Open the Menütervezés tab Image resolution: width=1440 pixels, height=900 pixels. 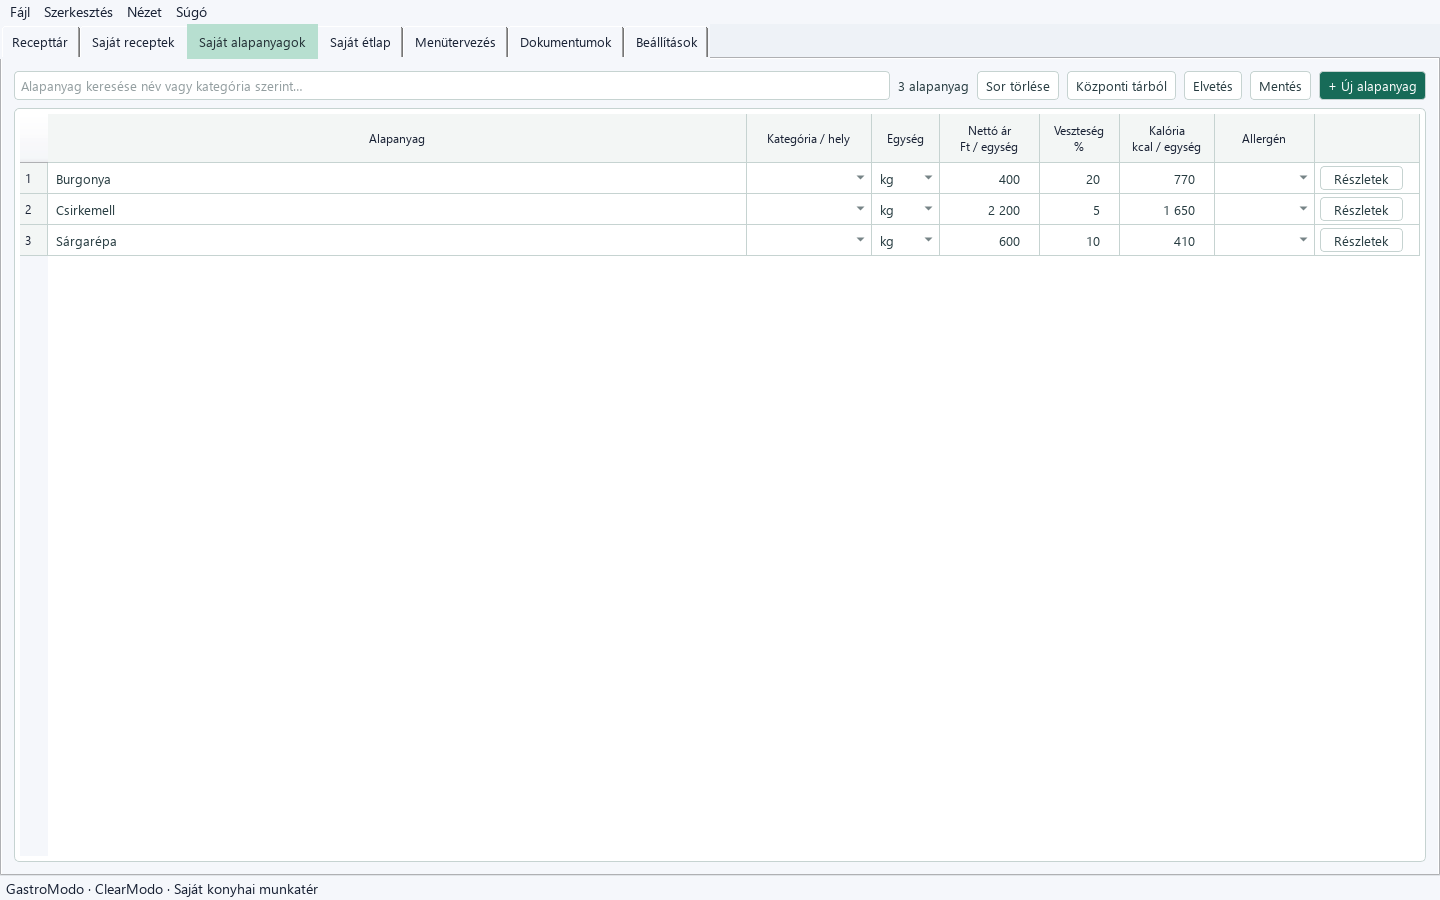[455, 42]
